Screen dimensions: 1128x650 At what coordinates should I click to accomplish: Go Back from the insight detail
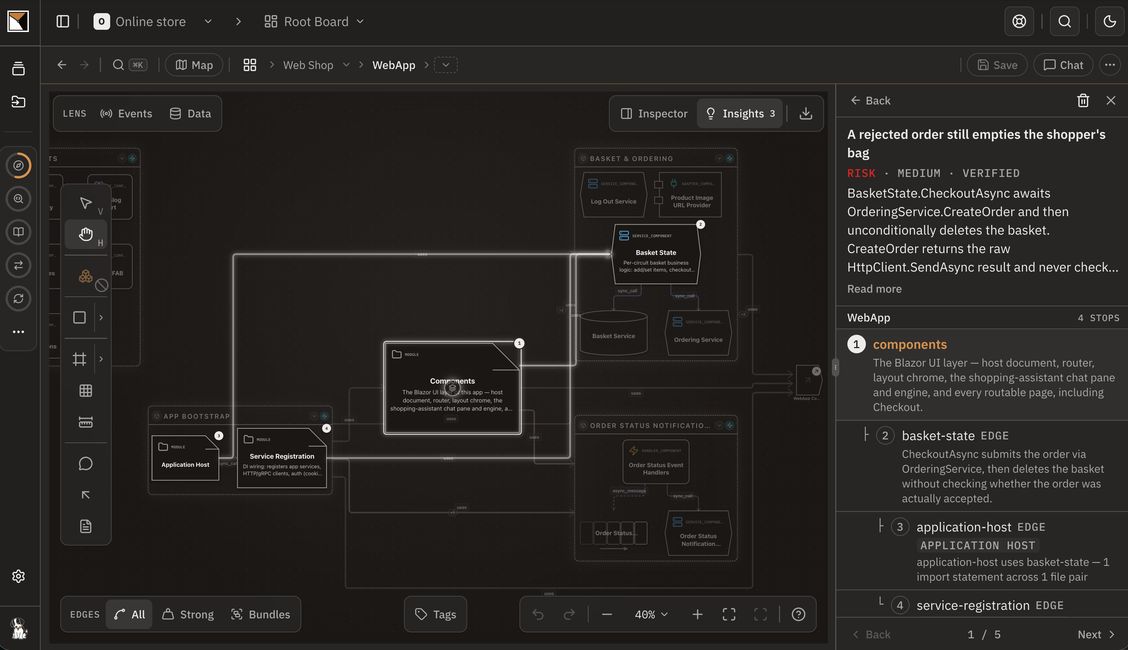click(x=870, y=101)
